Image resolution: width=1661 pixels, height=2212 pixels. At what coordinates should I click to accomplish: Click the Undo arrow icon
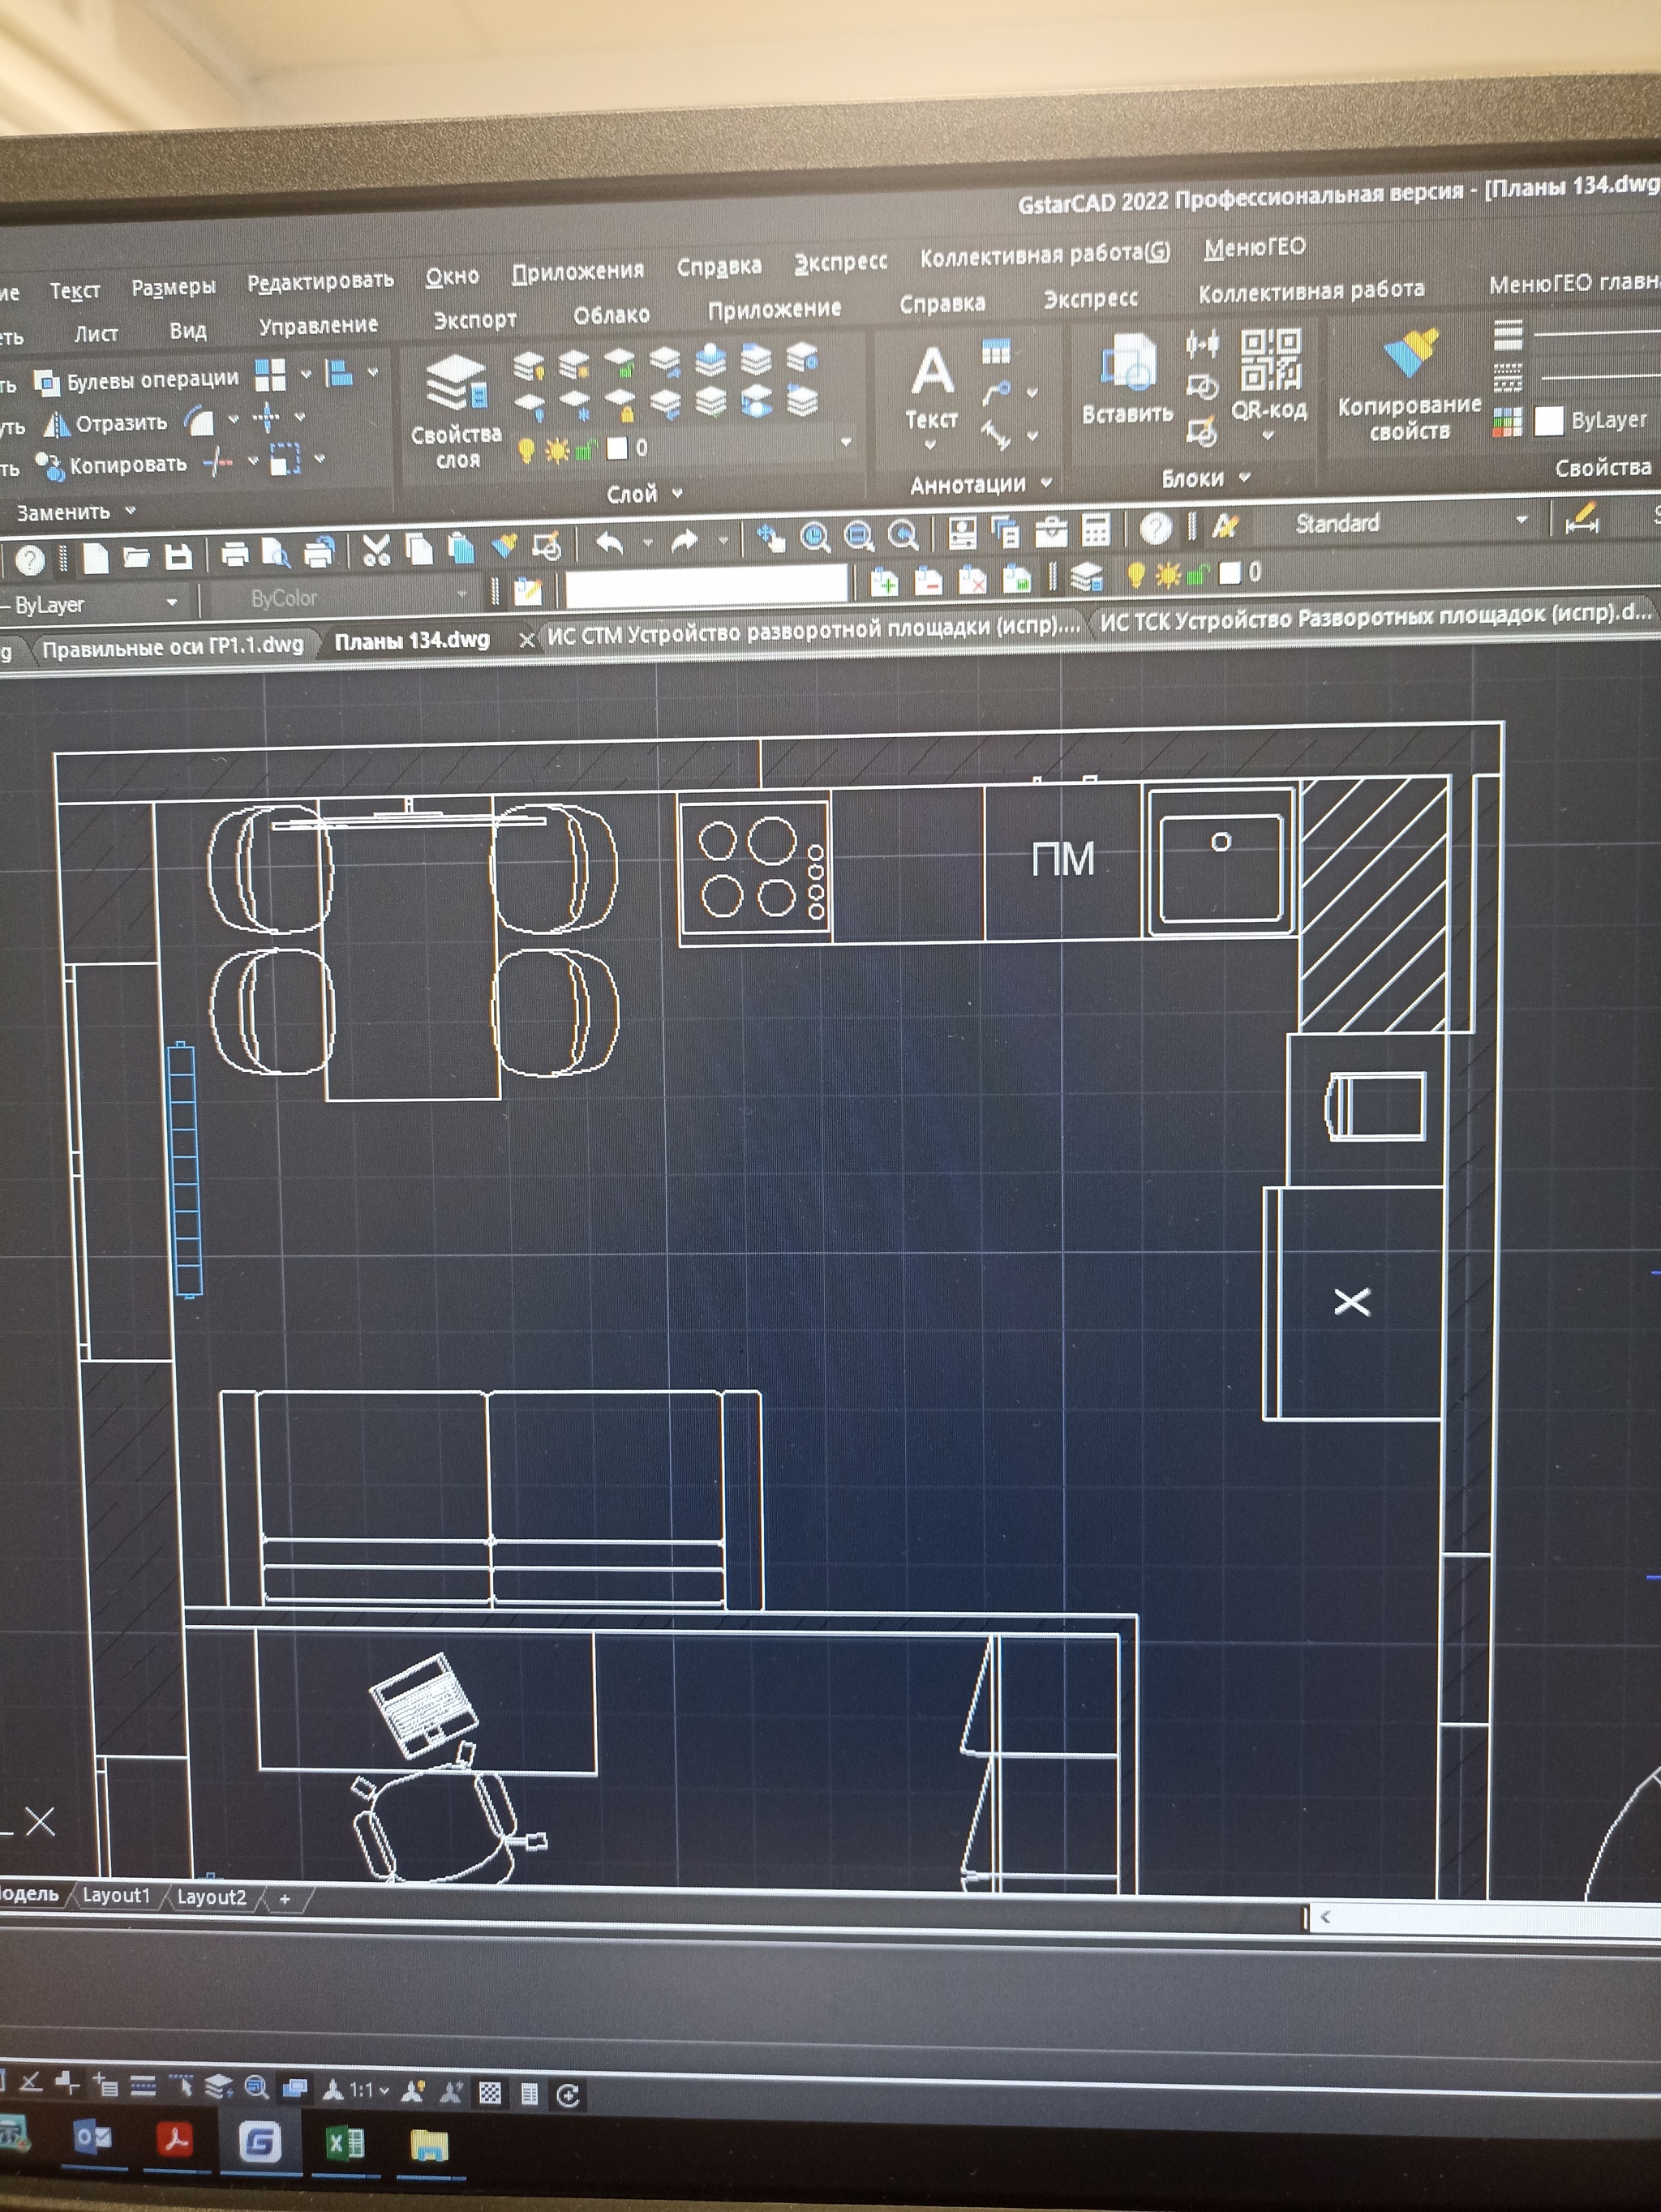coord(610,544)
